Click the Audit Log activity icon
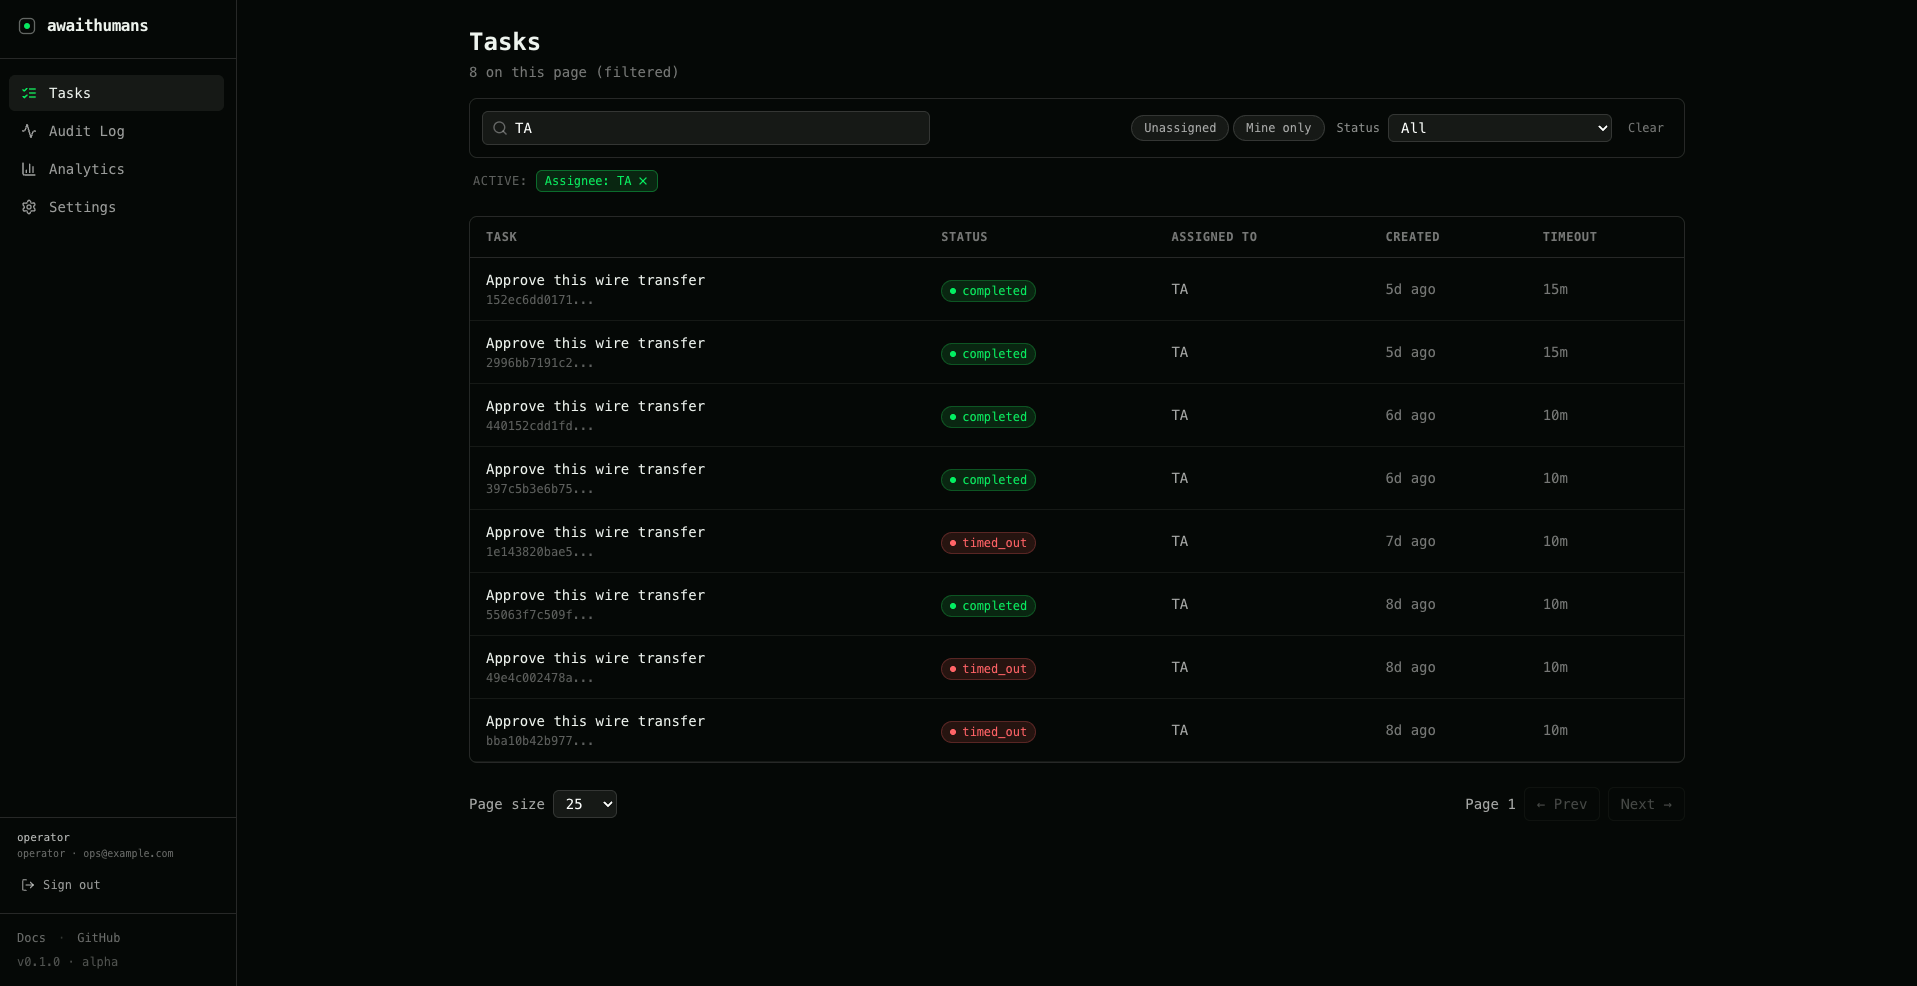Image resolution: width=1917 pixels, height=986 pixels. 29,131
